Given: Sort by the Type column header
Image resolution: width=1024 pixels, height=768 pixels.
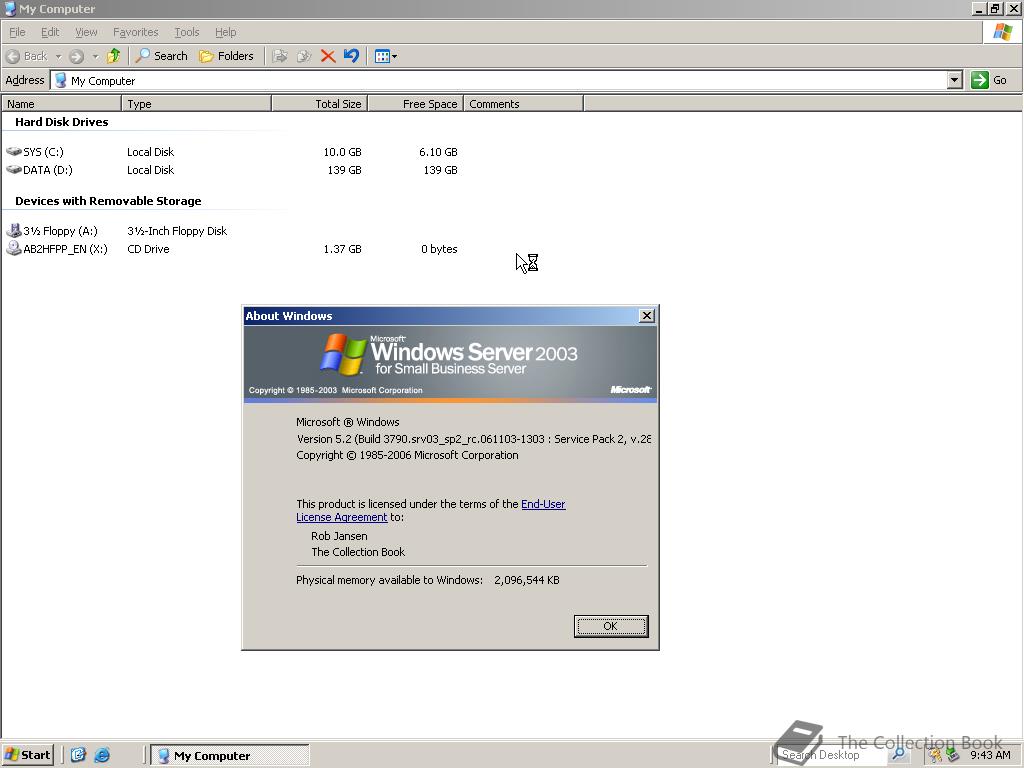Looking at the screenshot, I should click(x=196, y=104).
